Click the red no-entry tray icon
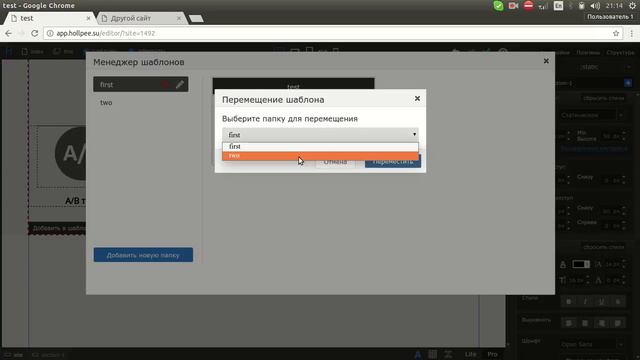Image resolution: width=640 pixels, height=360 pixels. pyautogui.click(x=529, y=6)
